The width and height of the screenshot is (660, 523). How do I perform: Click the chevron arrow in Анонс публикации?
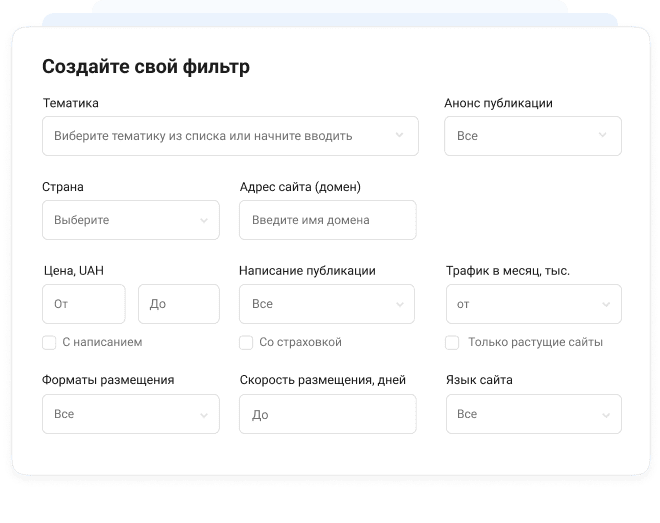602,136
